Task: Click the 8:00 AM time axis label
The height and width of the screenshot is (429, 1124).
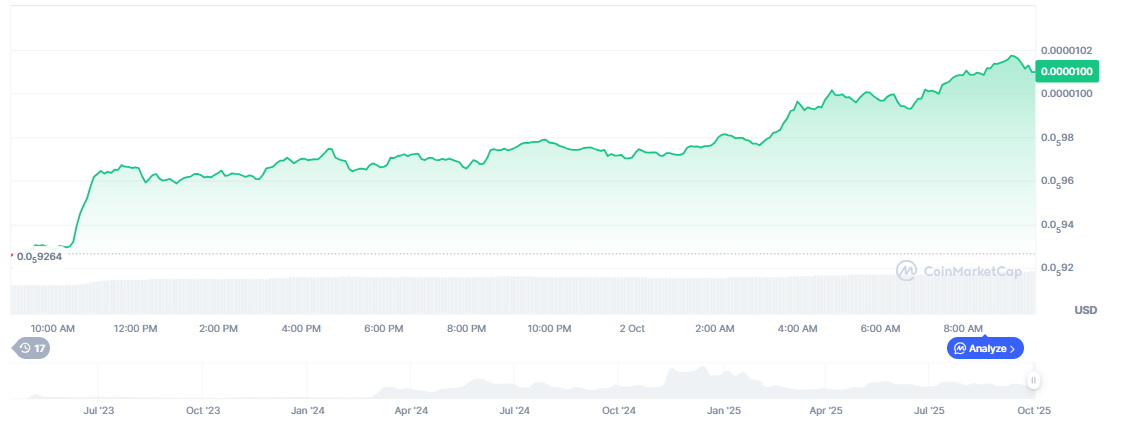Action: [963, 329]
